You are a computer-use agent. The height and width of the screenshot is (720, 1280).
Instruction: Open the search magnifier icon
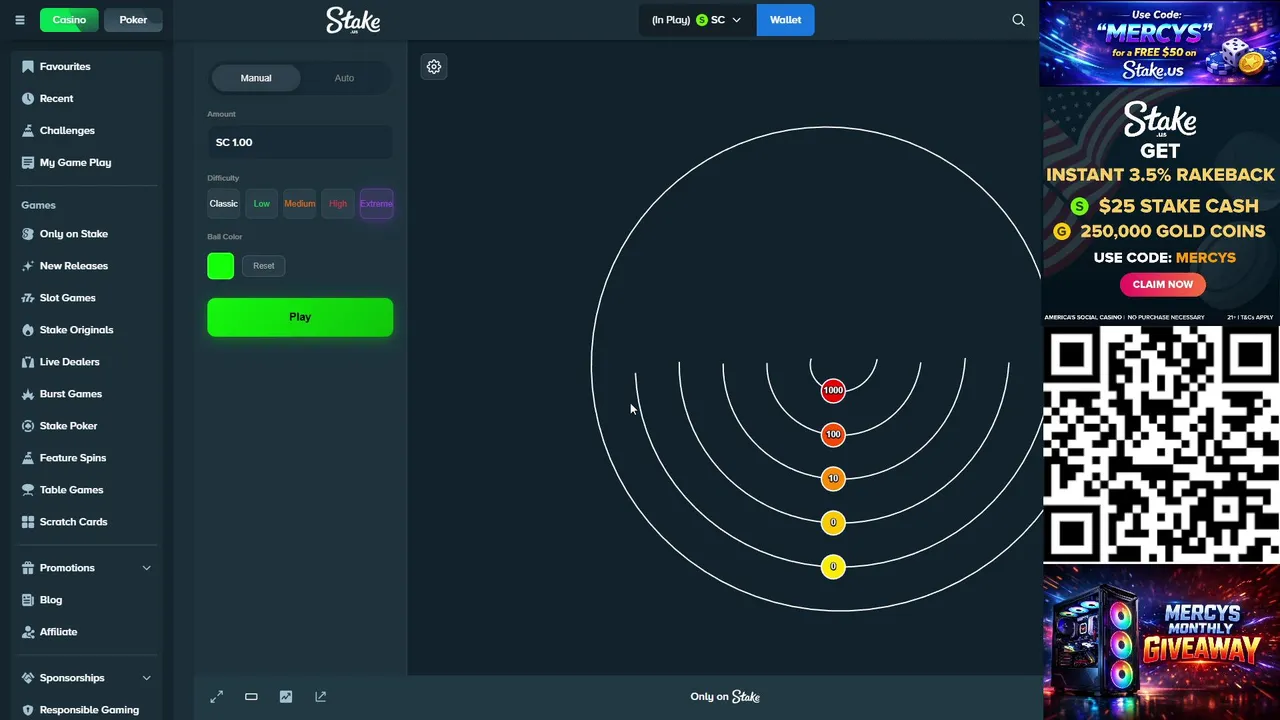coord(1018,20)
